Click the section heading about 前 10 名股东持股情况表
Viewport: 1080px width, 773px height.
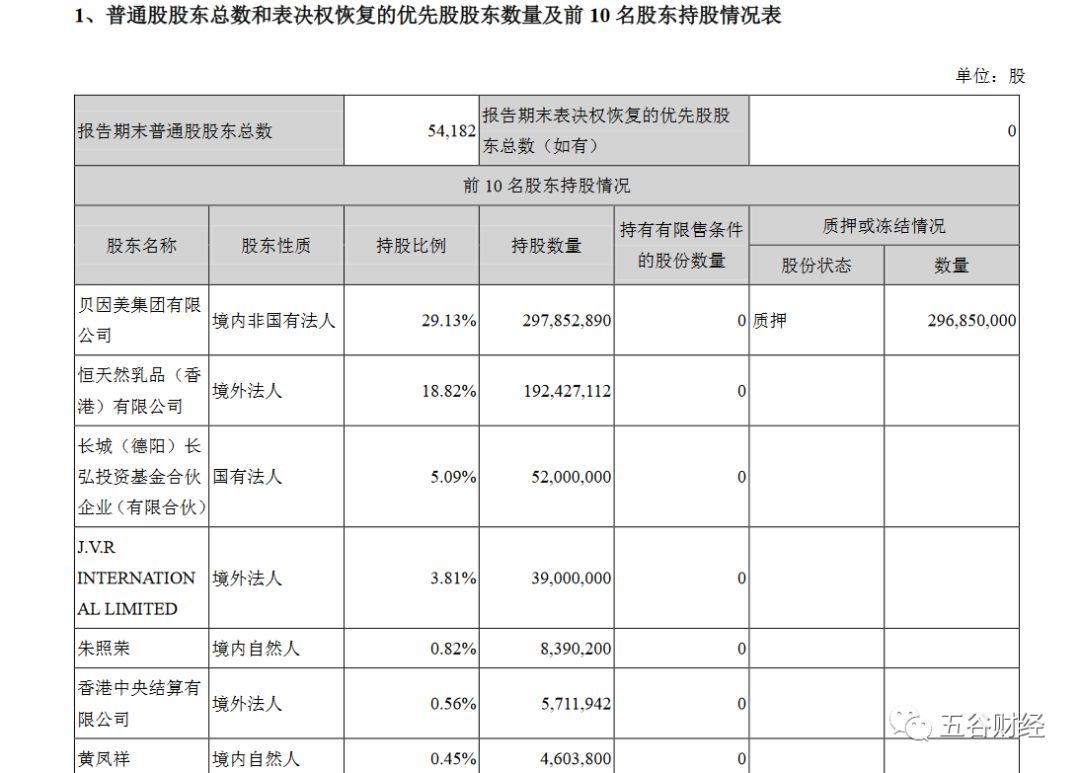(428, 15)
